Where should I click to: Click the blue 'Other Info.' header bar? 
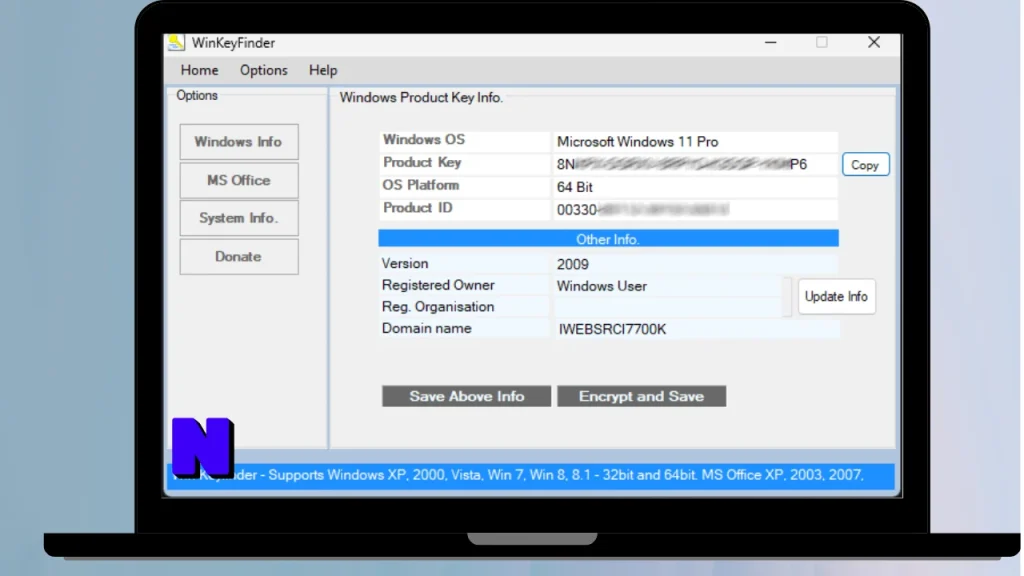(608, 238)
